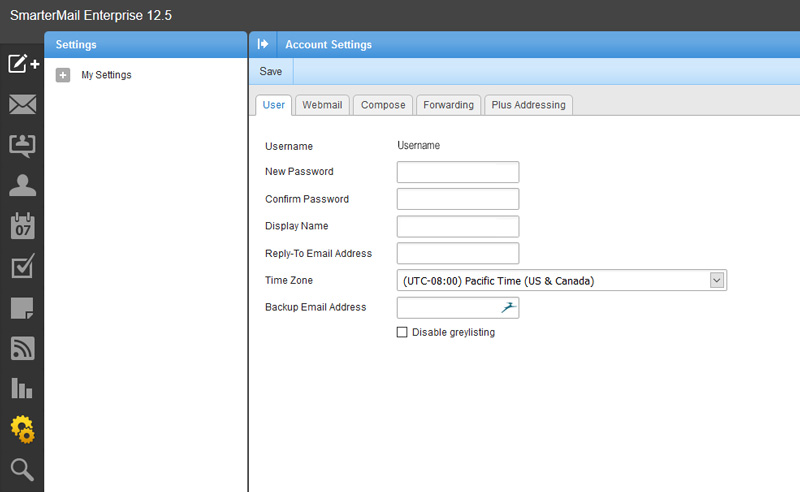Click the Save button

pos(270,71)
